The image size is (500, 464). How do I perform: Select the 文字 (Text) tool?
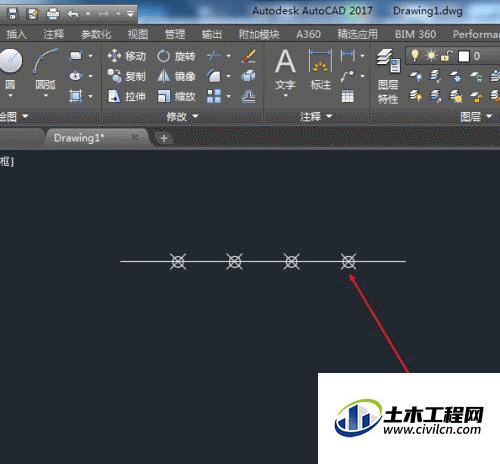coord(285,70)
